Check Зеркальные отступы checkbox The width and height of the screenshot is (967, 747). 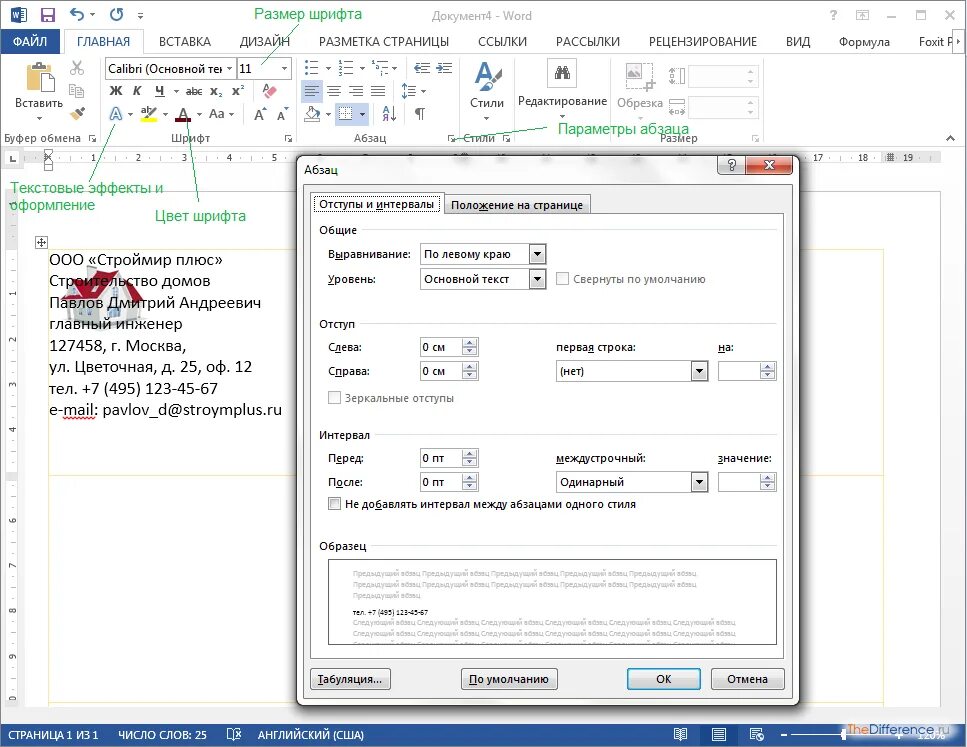point(334,398)
